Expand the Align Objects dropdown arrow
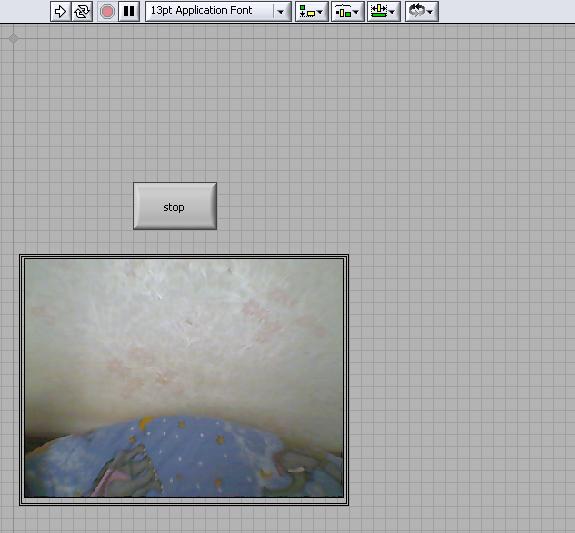The height and width of the screenshot is (533, 575). (320, 12)
